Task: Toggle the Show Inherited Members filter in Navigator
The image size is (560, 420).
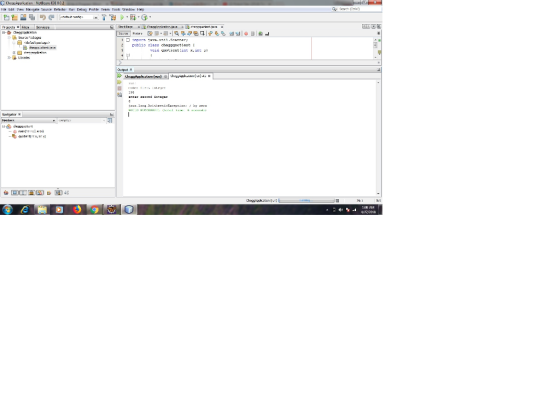Action: (6, 193)
